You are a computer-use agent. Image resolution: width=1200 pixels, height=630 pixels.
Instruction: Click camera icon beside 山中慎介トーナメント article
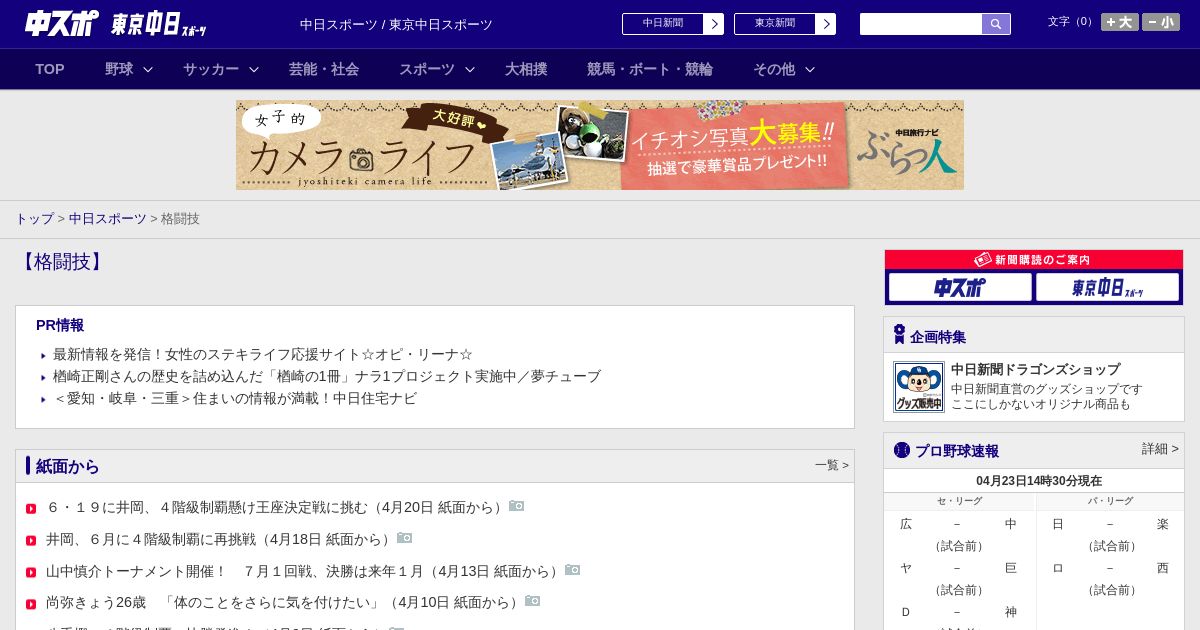(573, 570)
